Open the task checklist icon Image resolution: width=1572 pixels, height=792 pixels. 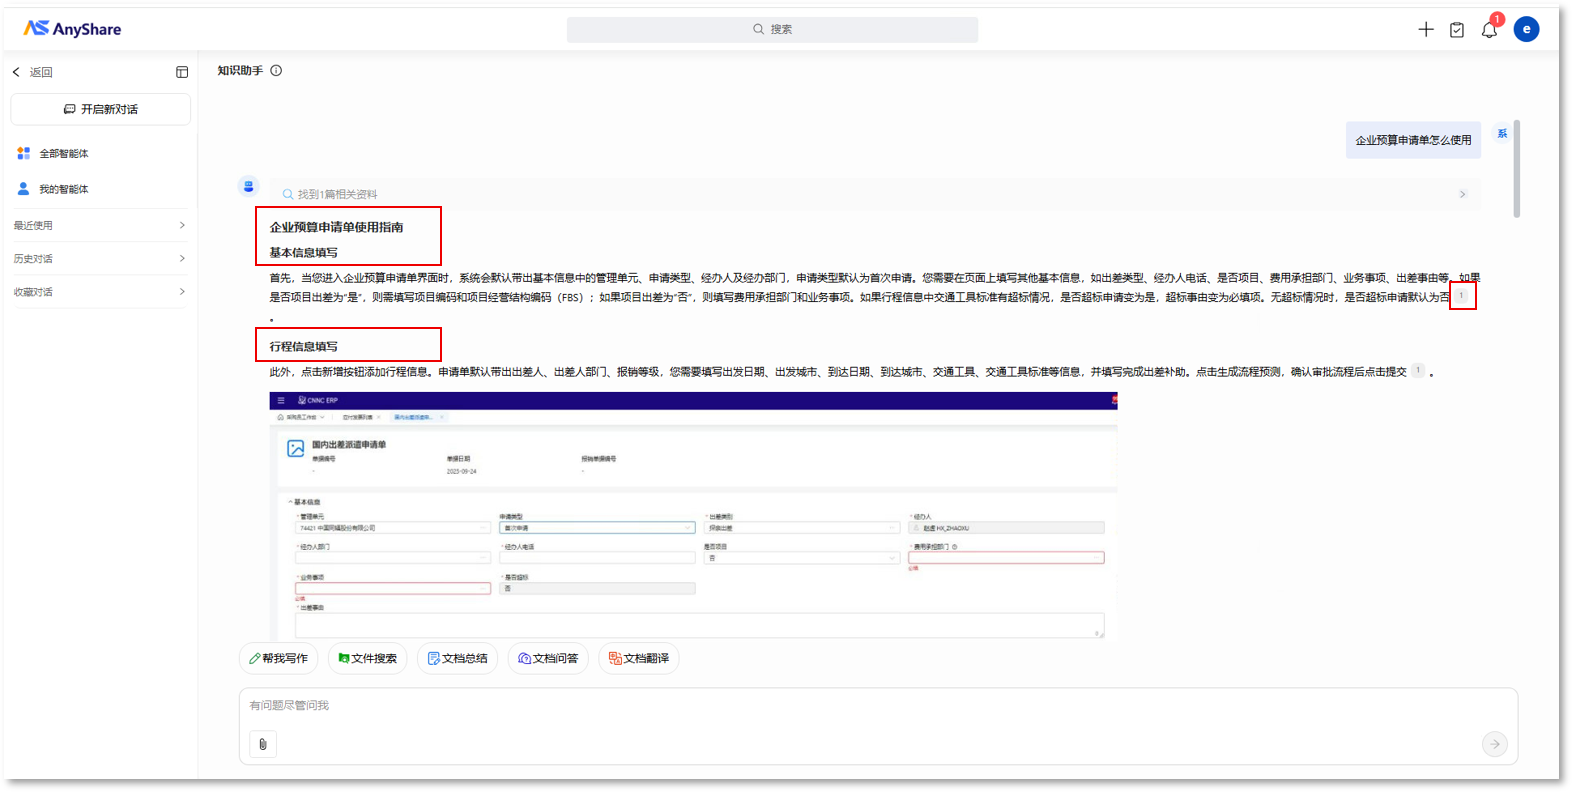coord(1457,30)
